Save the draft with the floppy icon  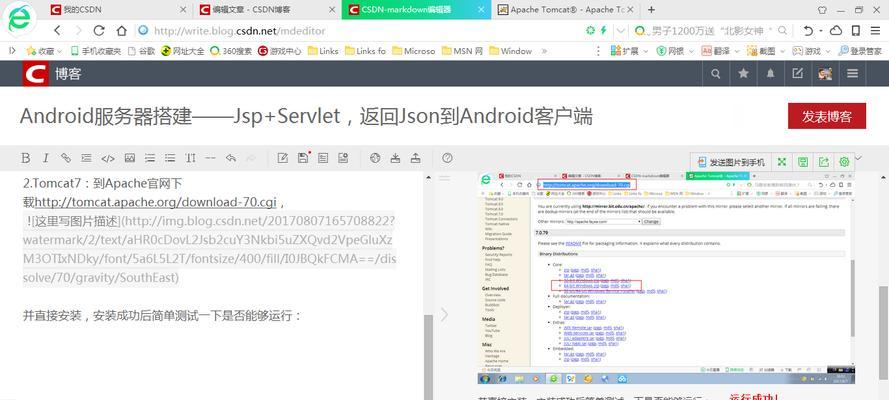pos(303,158)
